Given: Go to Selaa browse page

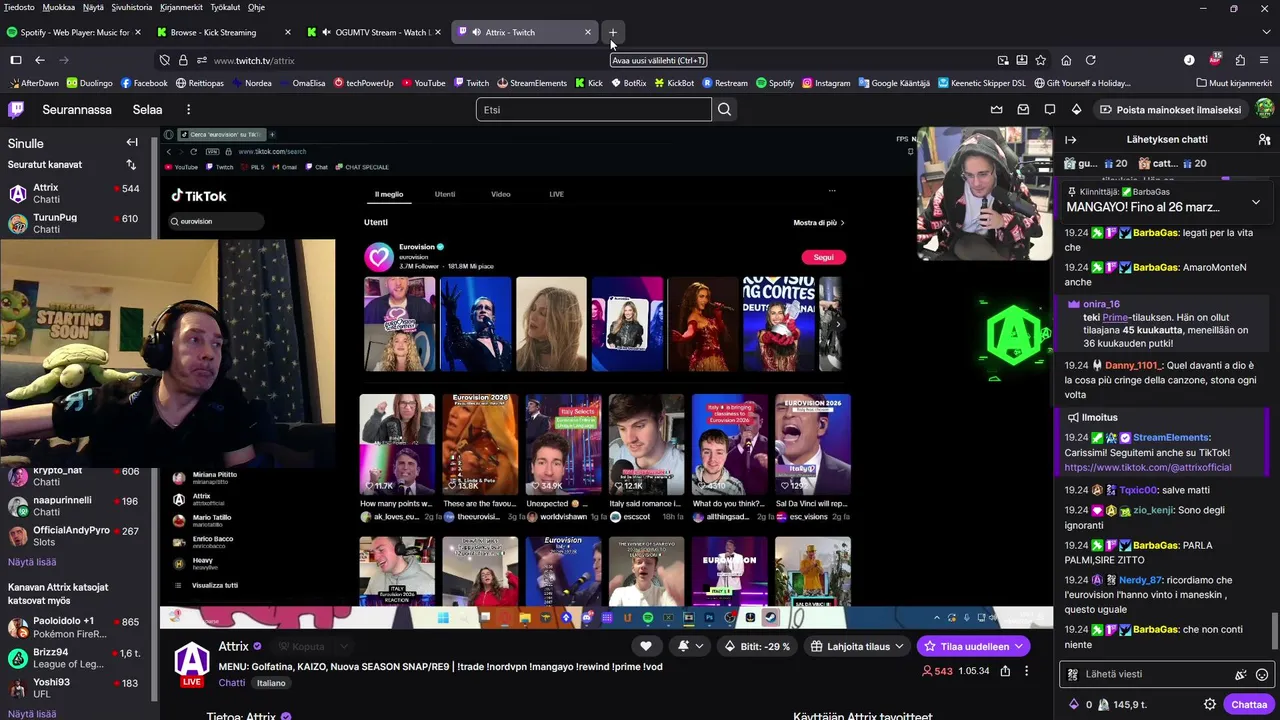Looking at the screenshot, I should tap(147, 109).
